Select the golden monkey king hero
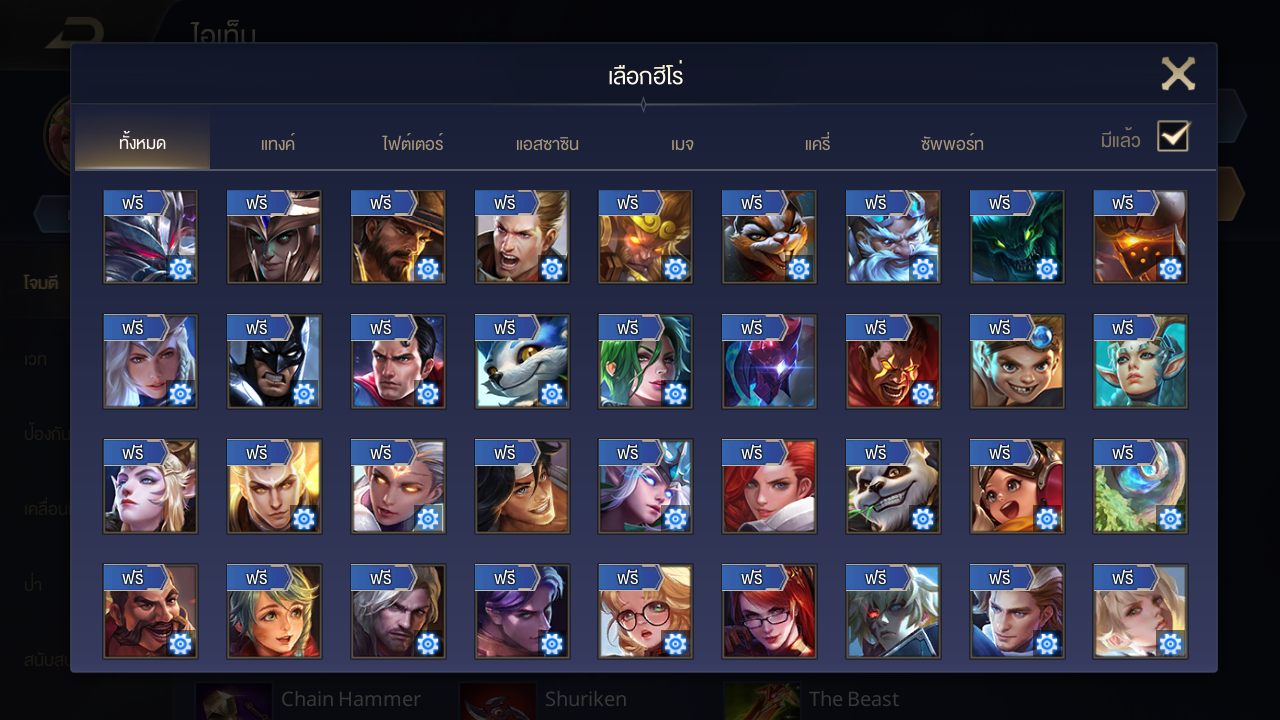The width and height of the screenshot is (1280, 720). click(645, 237)
